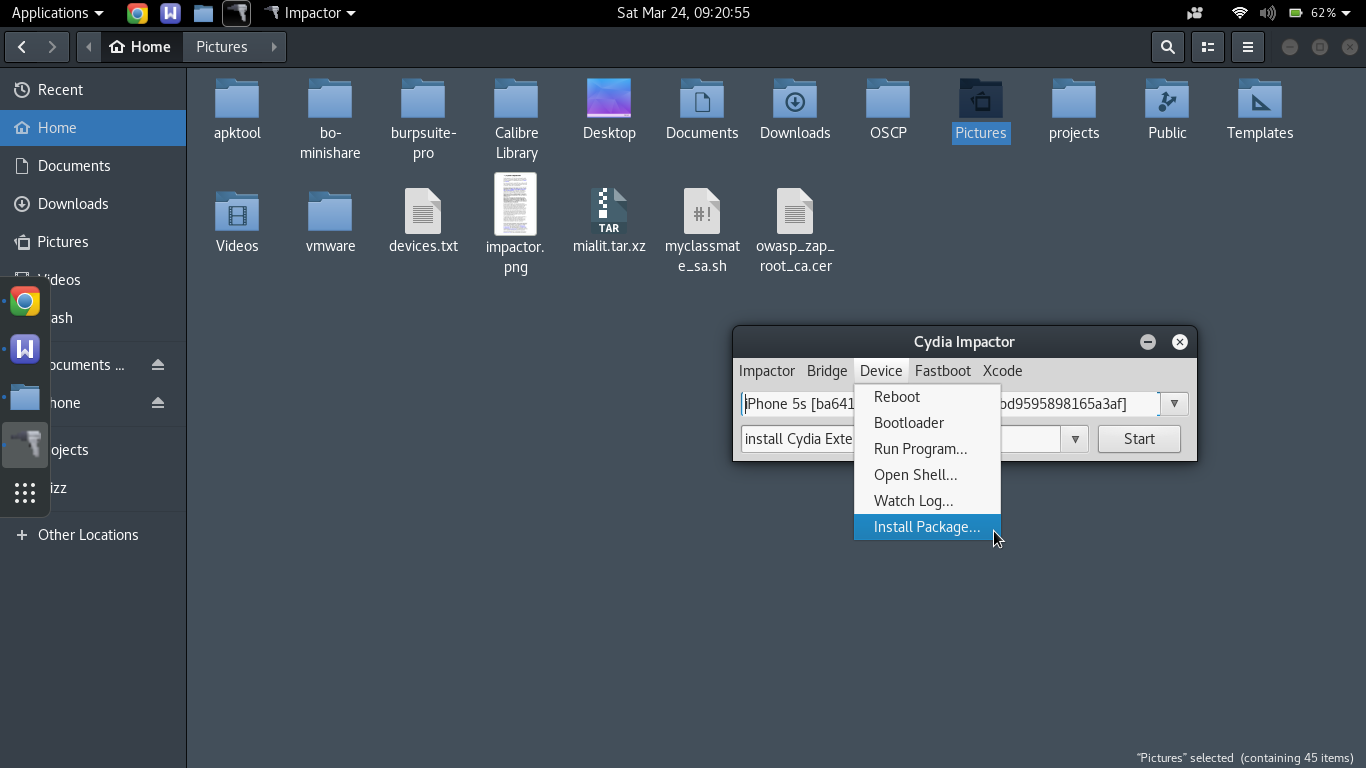The width and height of the screenshot is (1366, 768).
Task: Select the myclassmate_sa.sh script file
Action: (702, 232)
